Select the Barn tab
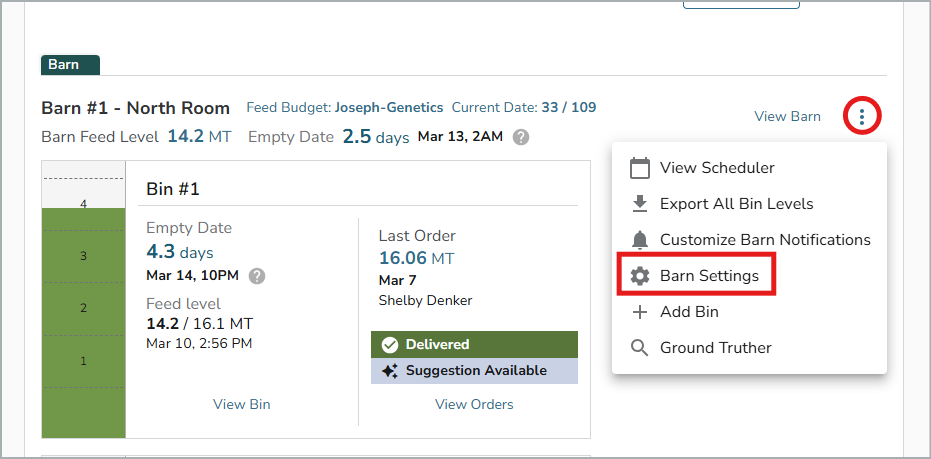 [x=69, y=65]
